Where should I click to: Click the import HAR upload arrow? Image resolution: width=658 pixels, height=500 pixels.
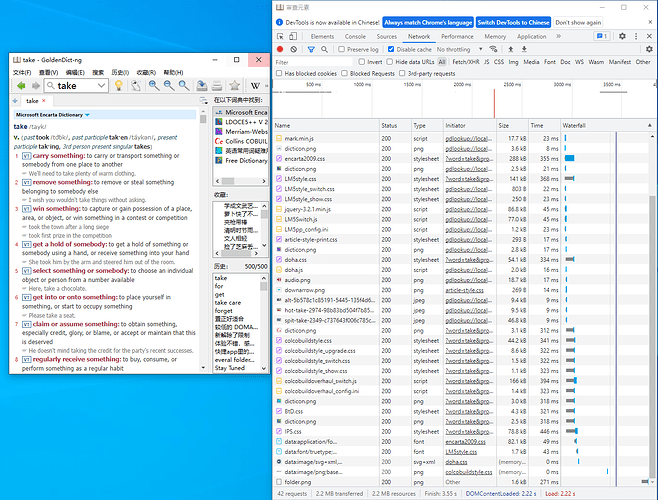pyautogui.click(x=511, y=49)
